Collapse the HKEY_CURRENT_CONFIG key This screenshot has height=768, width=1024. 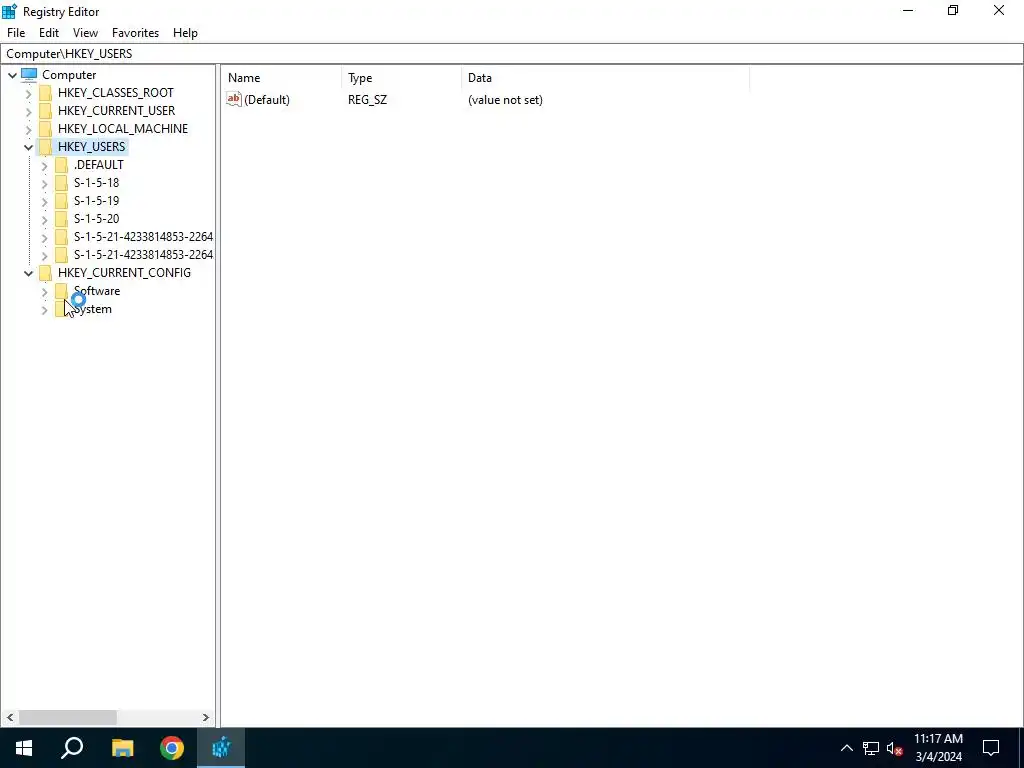click(x=28, y=273)
